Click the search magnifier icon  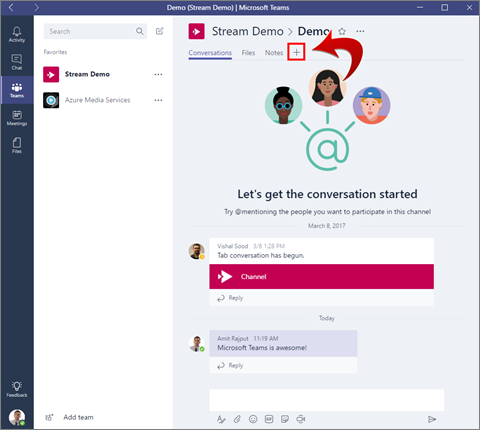click(x=140, y=31)
